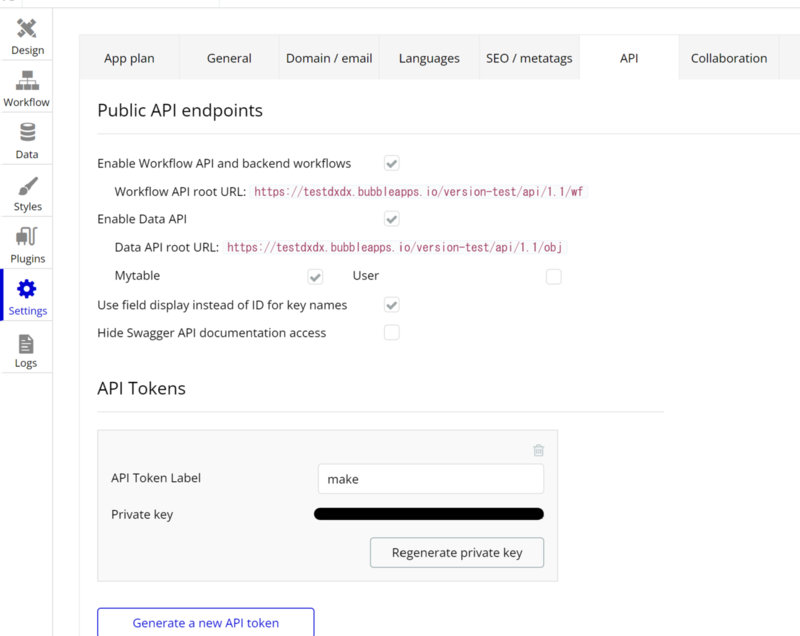Image resolution: width=800 pixels, height=636 pixels.
Task: Open the Plugins section
Action: click(27, 245)
